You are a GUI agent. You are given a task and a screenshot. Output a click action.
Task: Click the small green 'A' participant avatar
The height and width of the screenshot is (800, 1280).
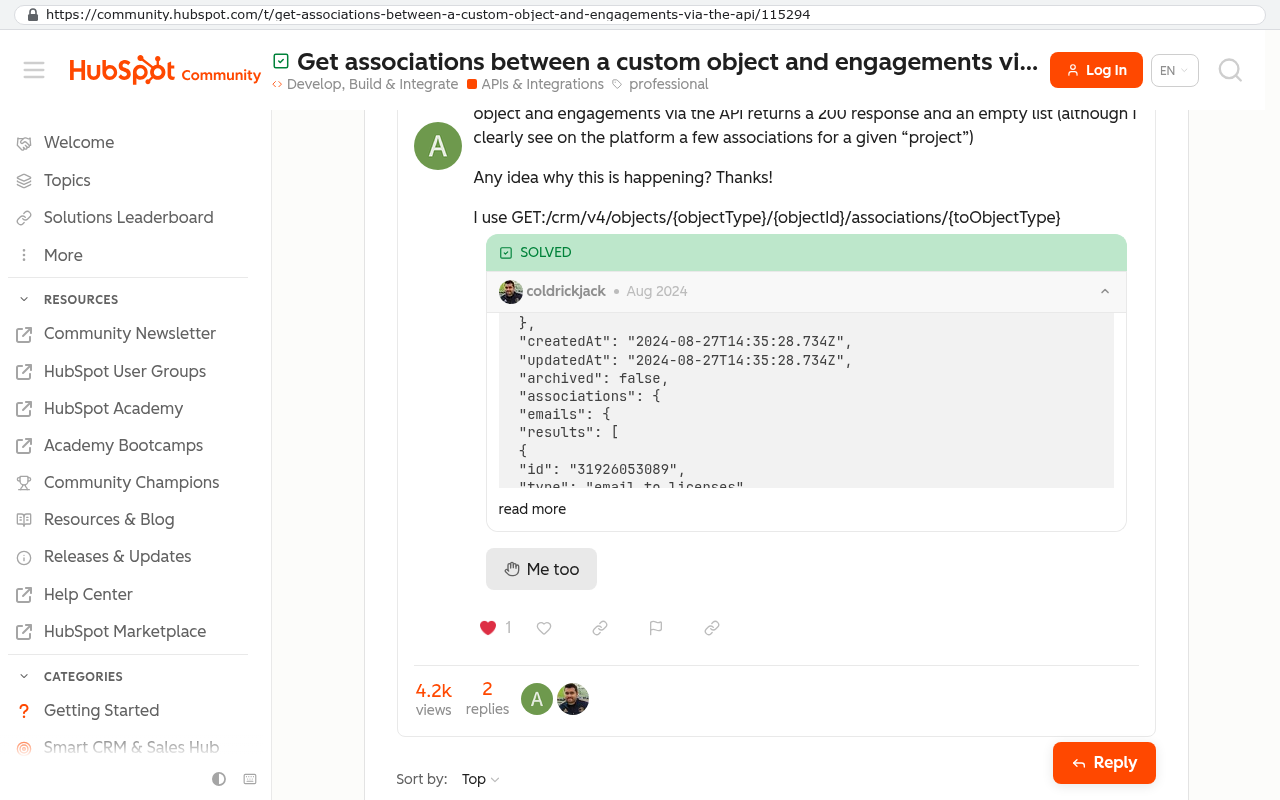tap(537, 699)
